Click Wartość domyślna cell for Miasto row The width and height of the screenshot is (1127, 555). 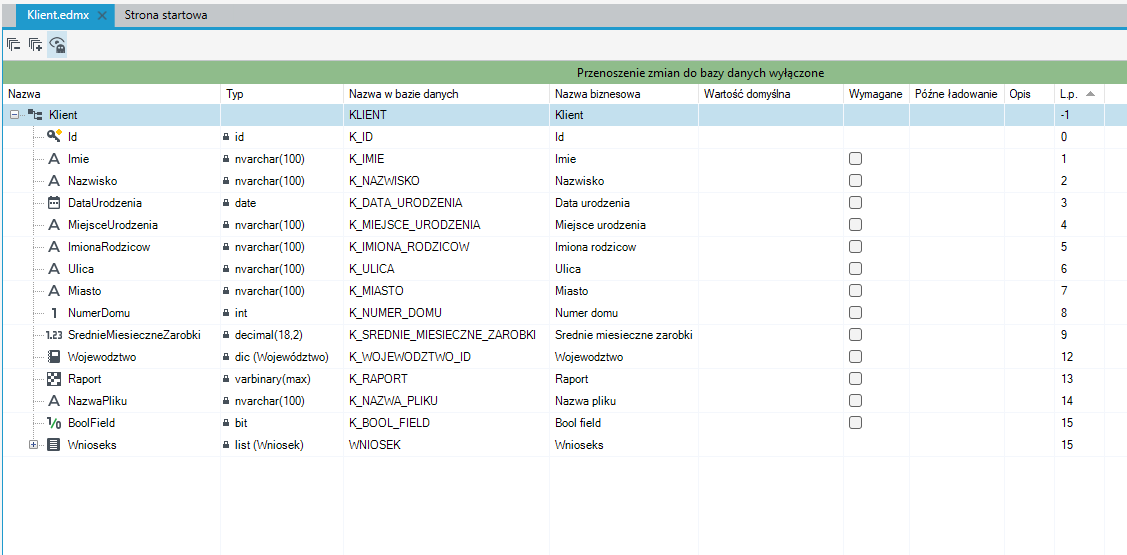(x=770, y=291)
